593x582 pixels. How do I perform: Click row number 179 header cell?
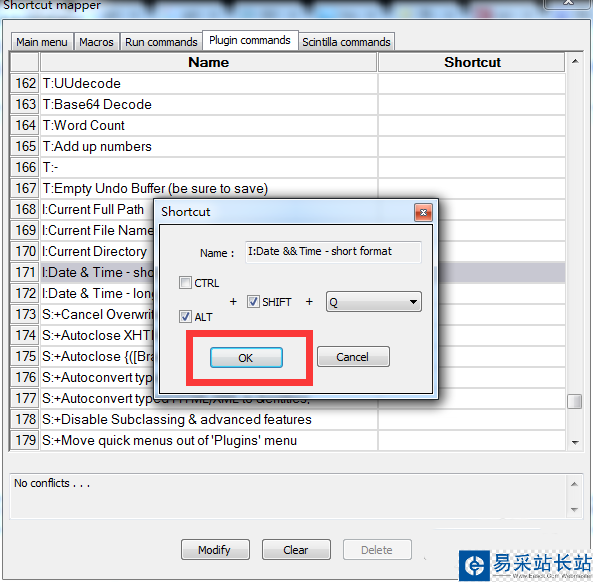coord(25,441)
